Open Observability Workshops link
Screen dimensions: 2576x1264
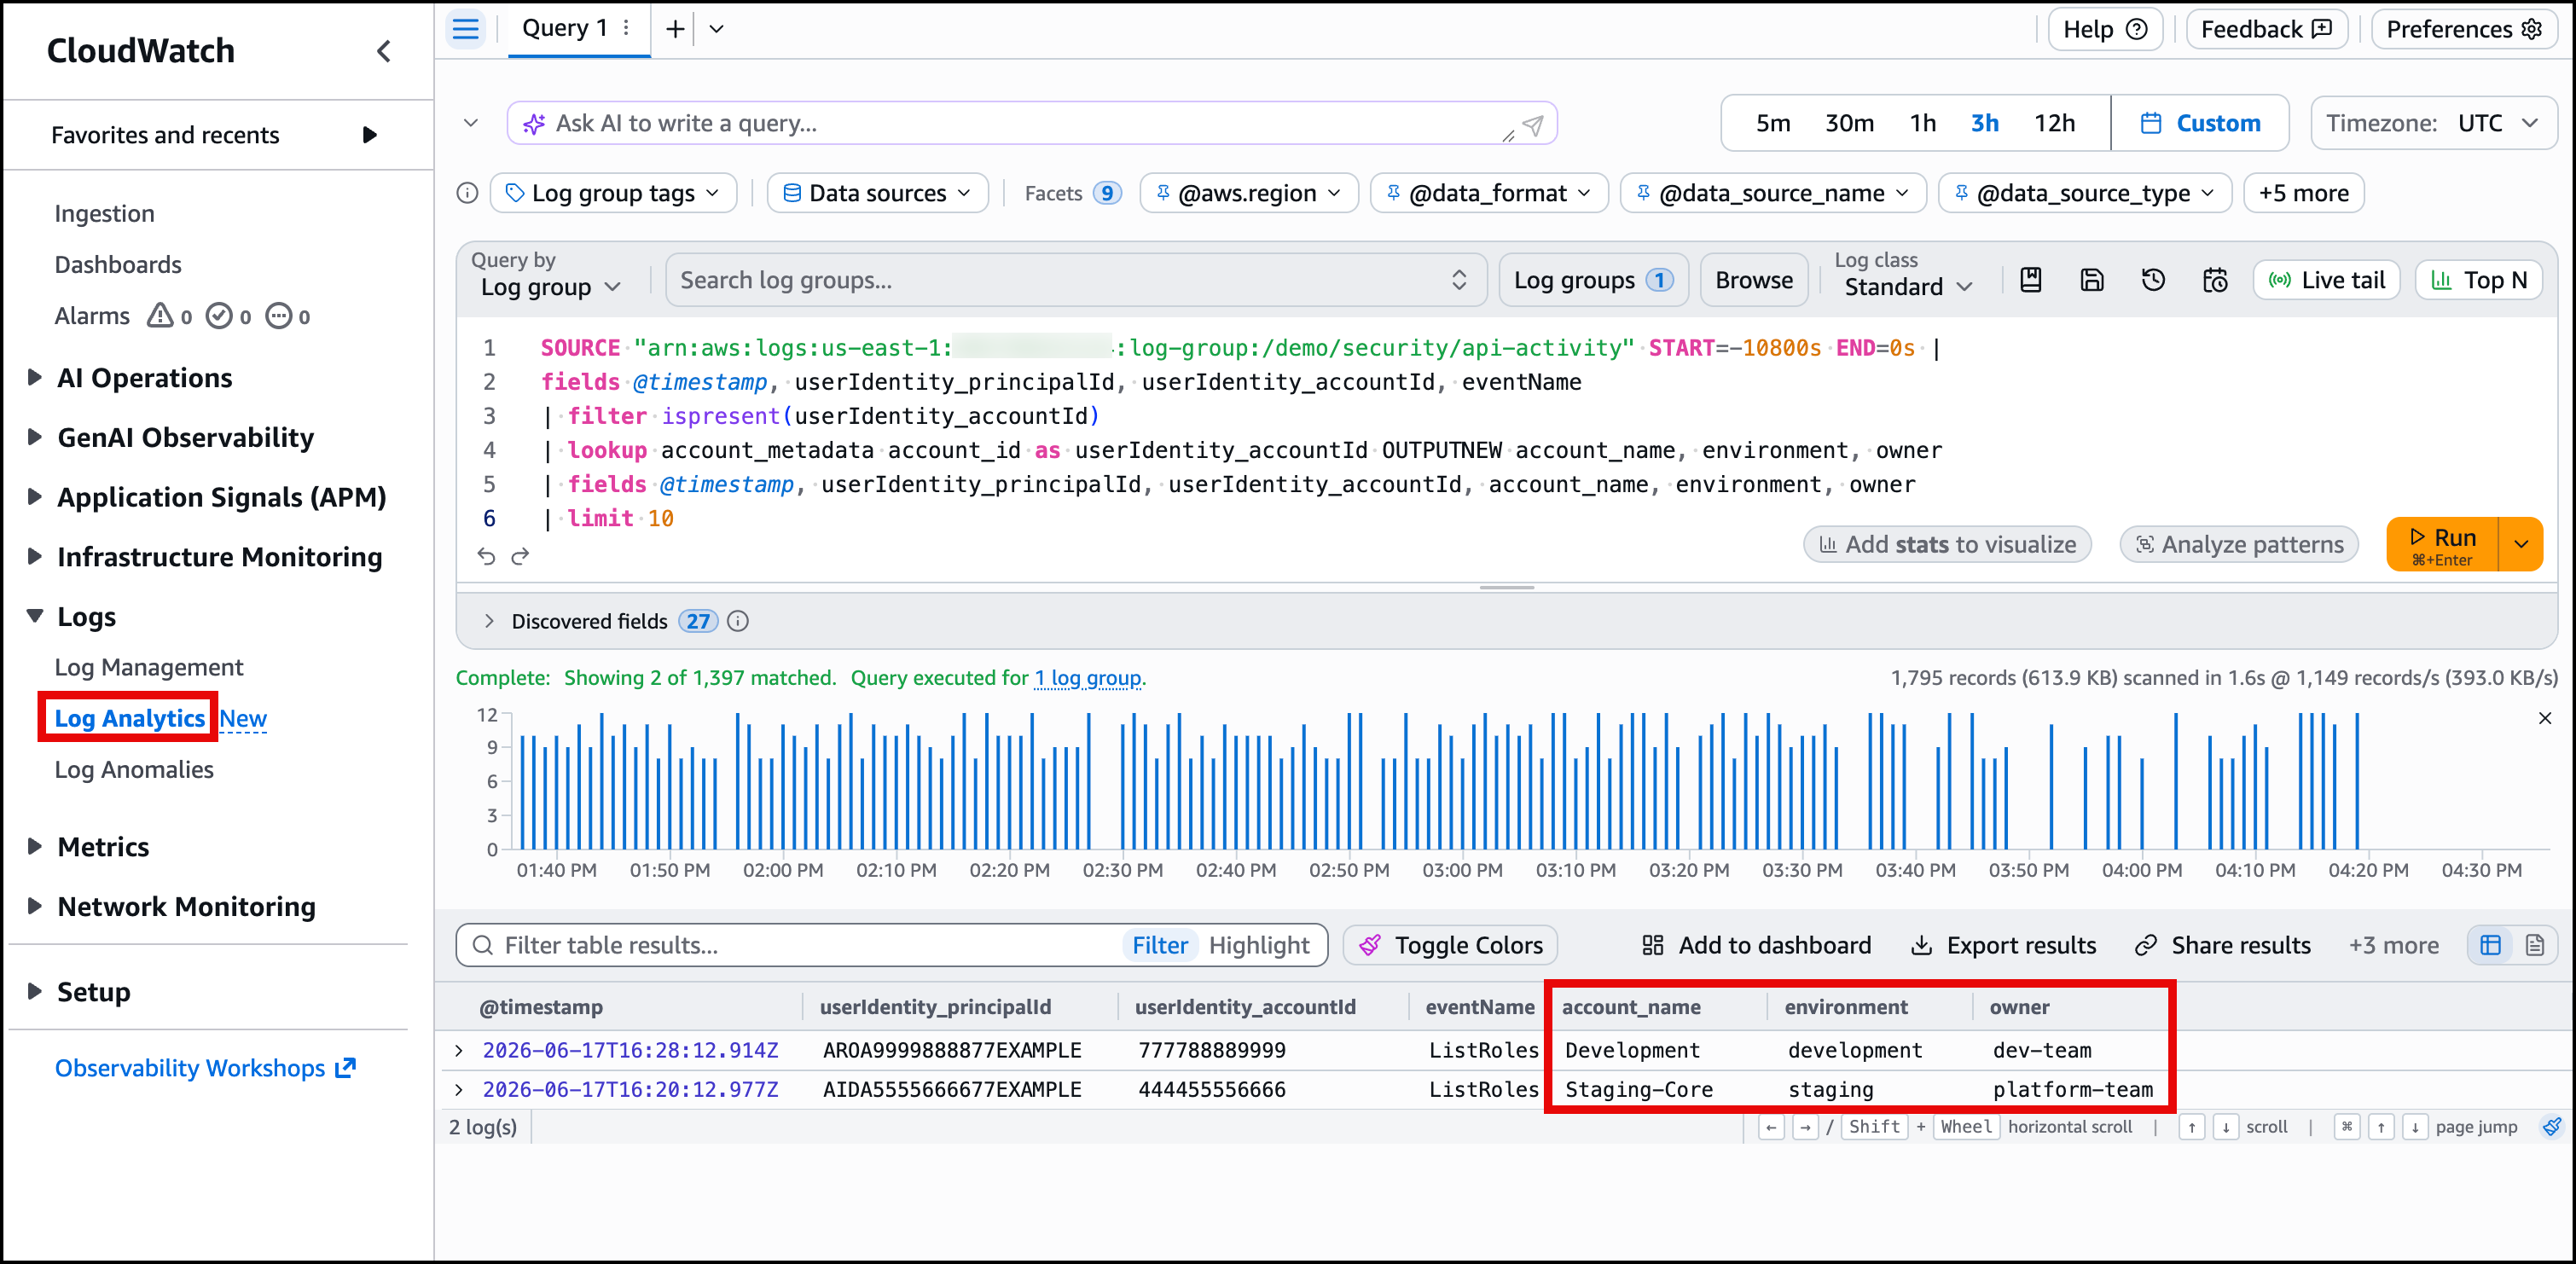[x=205, y=1068]
